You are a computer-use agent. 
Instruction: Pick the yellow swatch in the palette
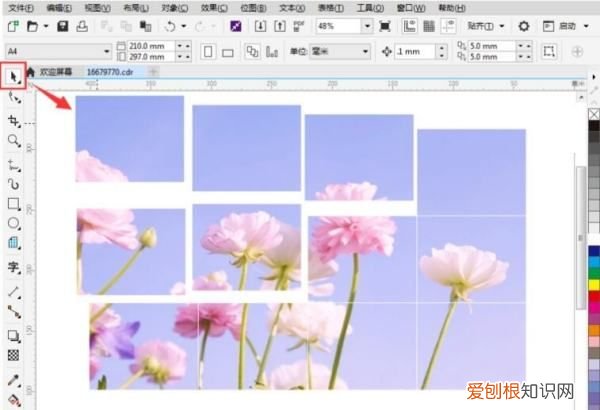(x=594, y=284)
